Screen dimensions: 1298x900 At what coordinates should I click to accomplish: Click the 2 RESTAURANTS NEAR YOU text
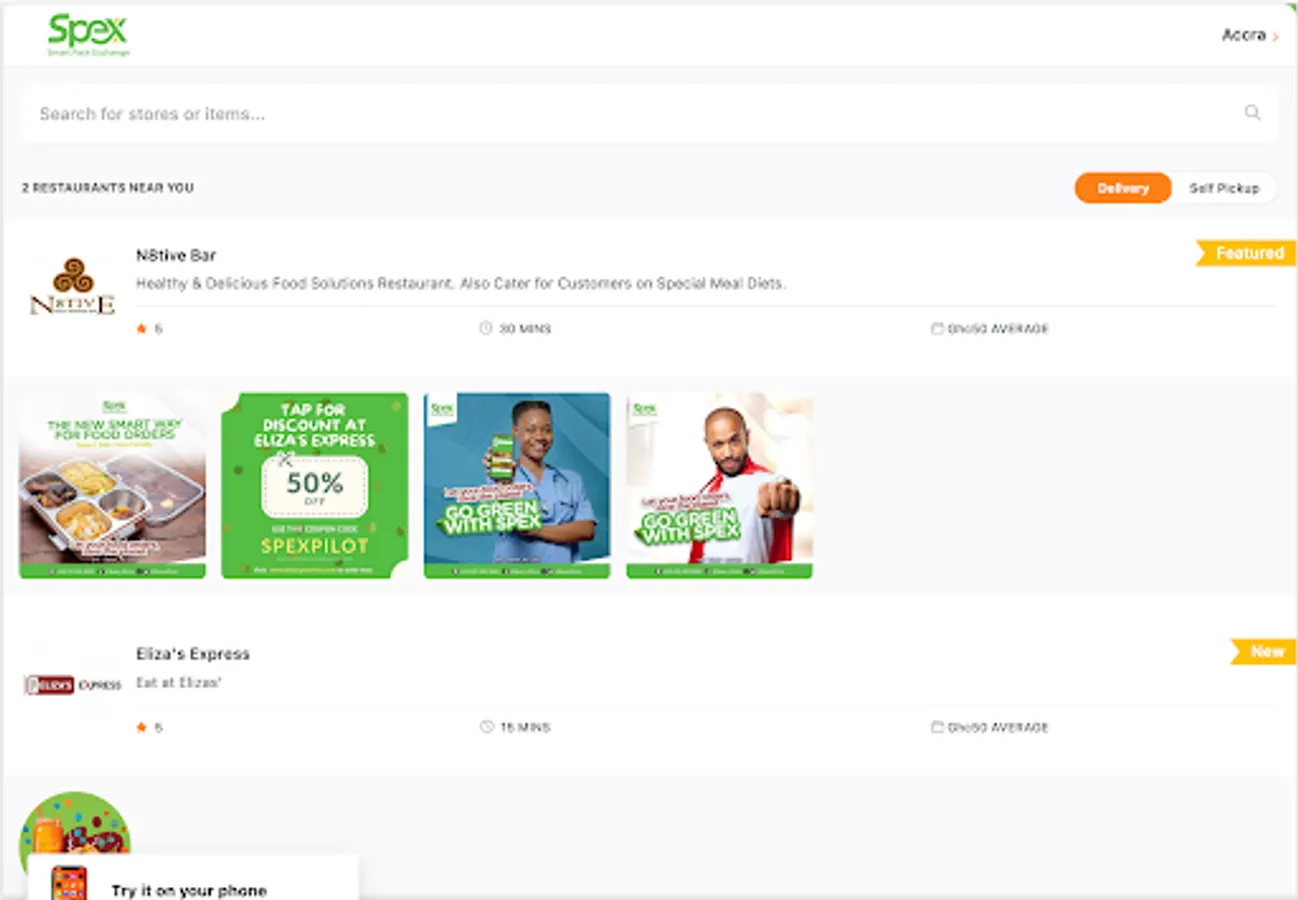[x=108, y=188]
